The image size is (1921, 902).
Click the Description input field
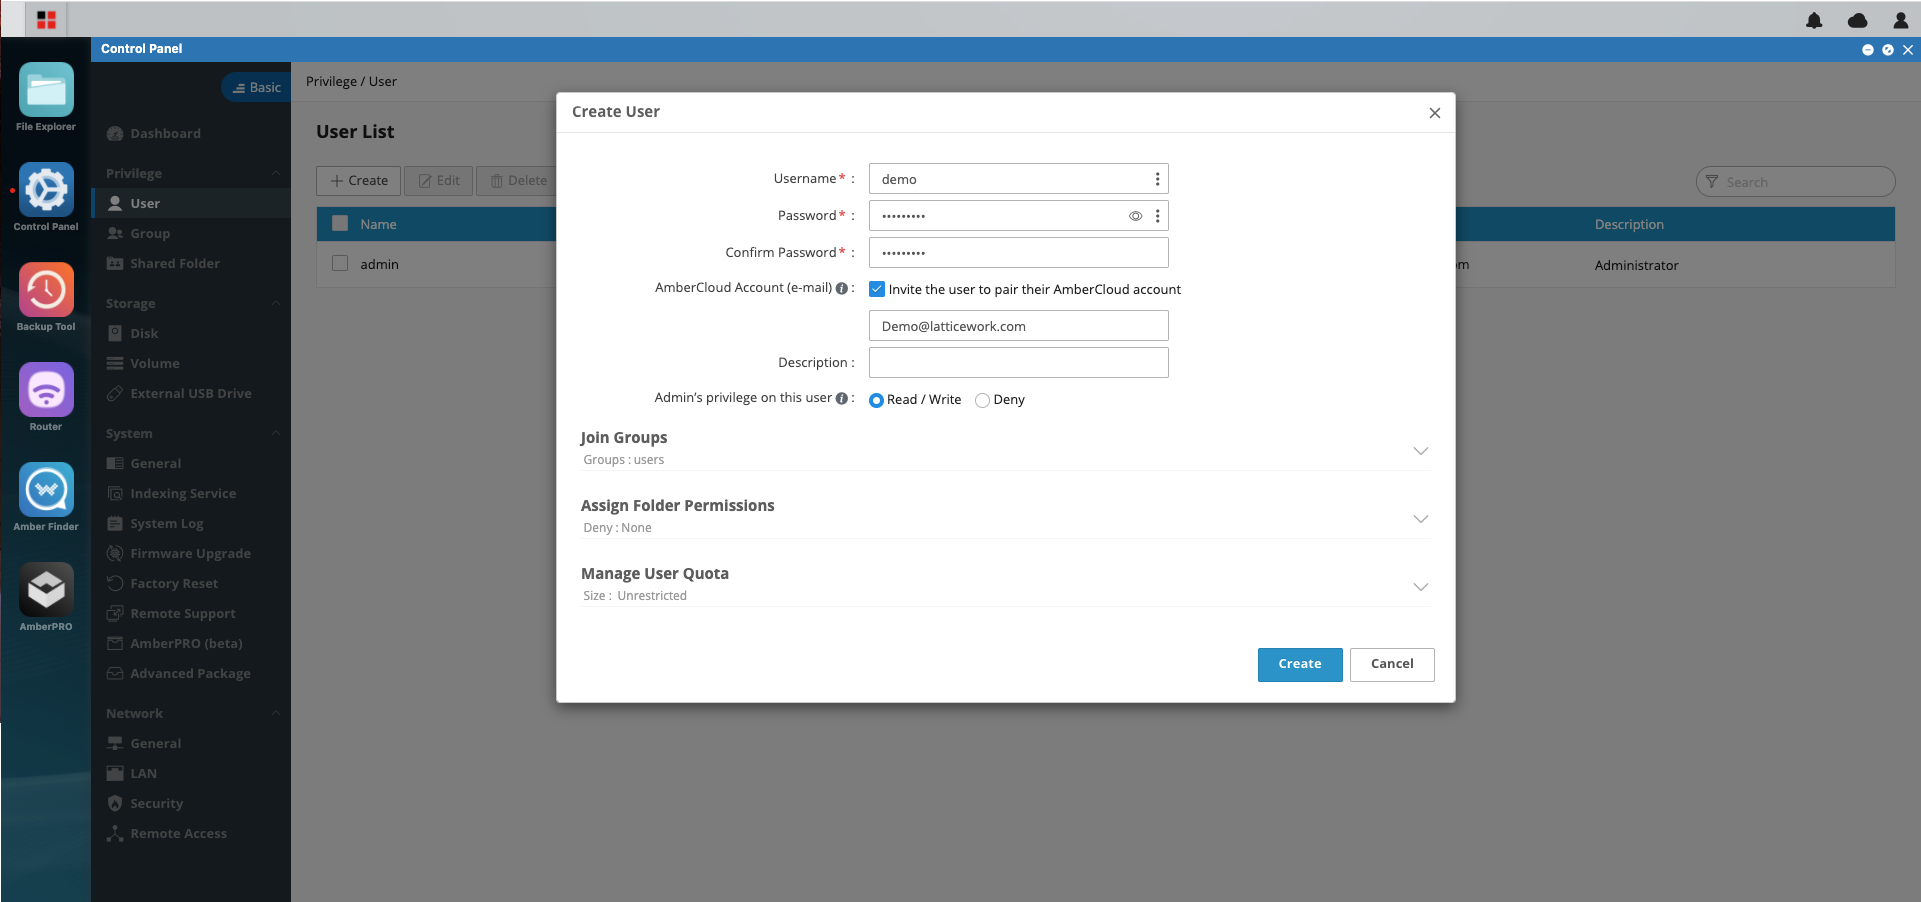click(x=1018, y=363)
